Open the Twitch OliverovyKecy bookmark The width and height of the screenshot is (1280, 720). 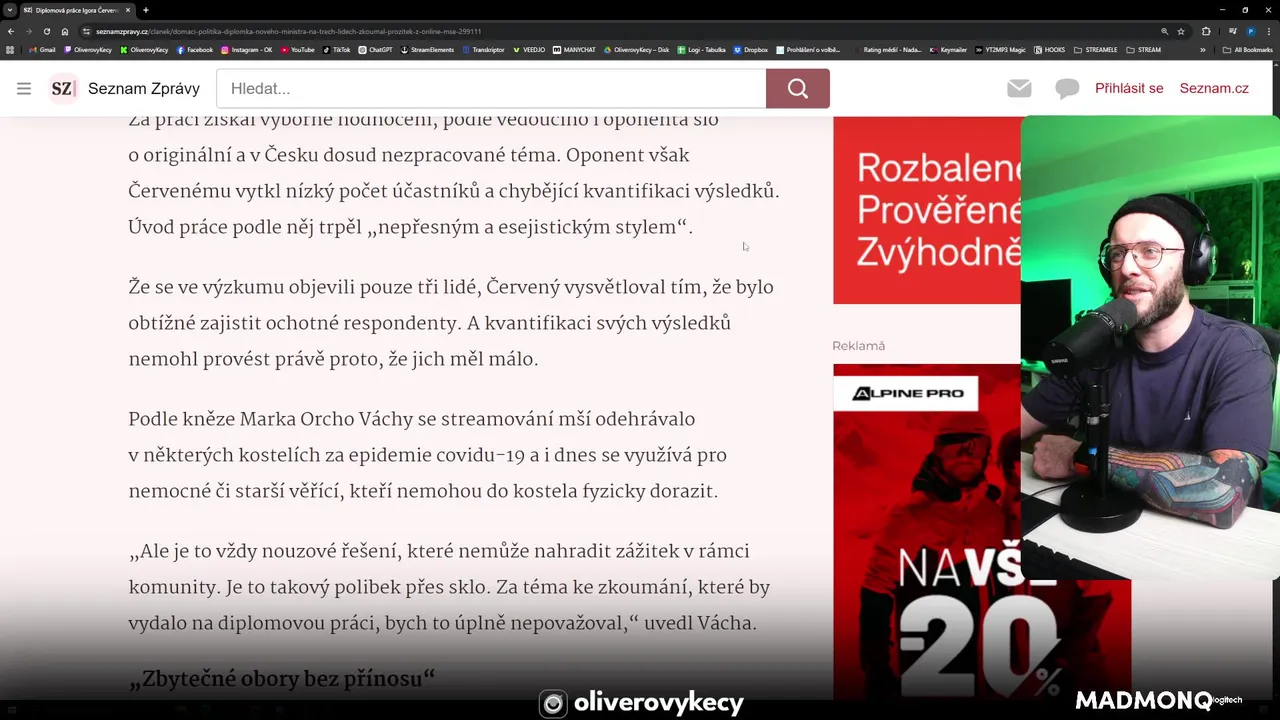(88, 49)
